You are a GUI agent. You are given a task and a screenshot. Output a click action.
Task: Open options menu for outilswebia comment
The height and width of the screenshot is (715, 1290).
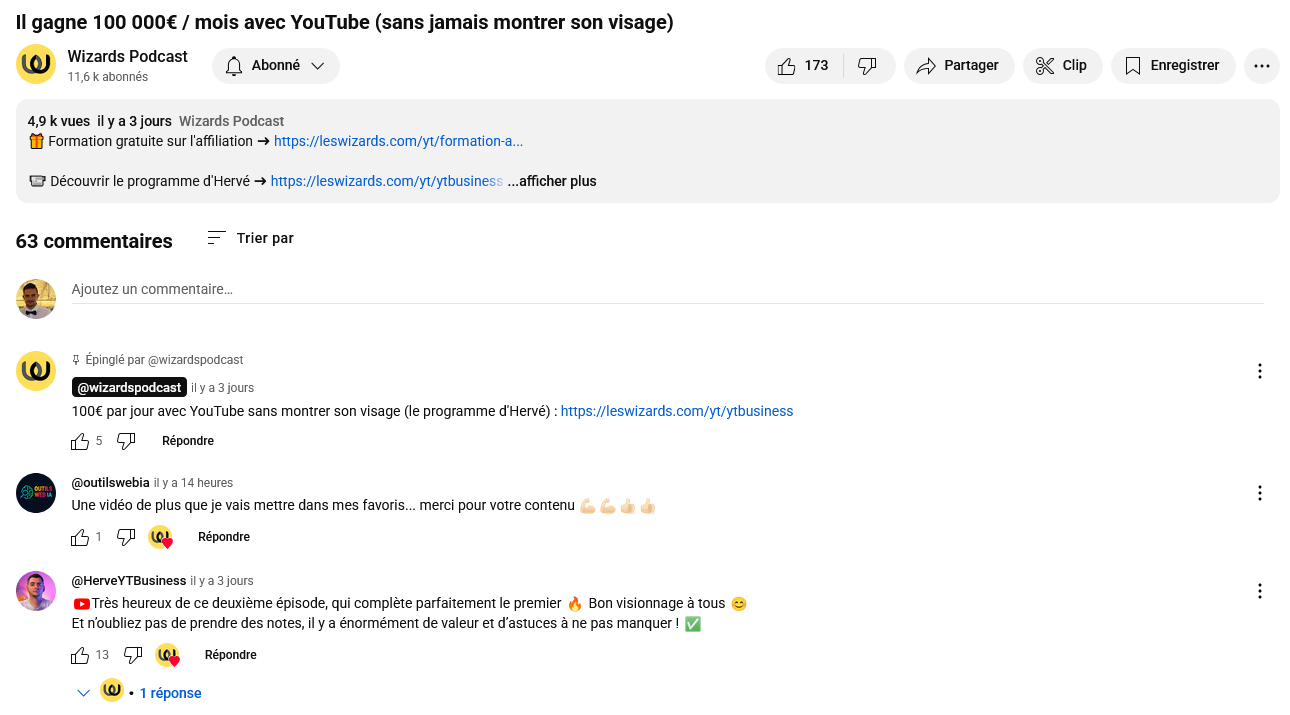coord(1260,493)
